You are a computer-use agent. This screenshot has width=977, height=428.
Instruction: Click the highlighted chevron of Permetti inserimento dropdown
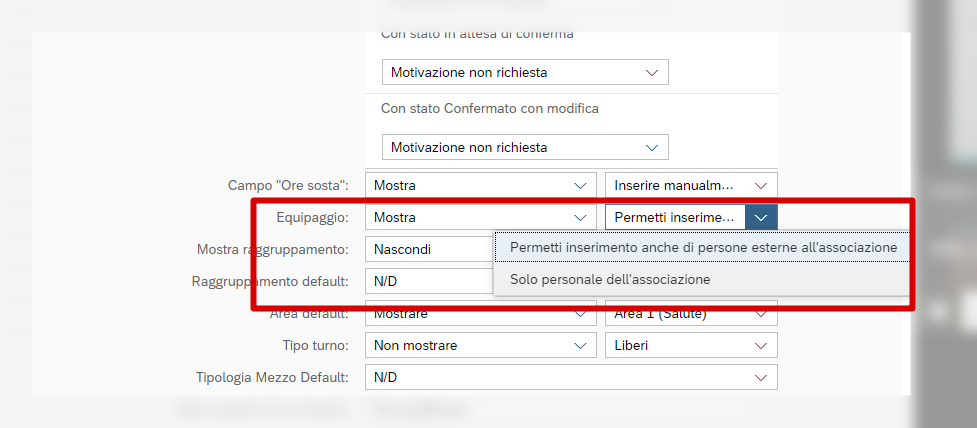point(761,217)
